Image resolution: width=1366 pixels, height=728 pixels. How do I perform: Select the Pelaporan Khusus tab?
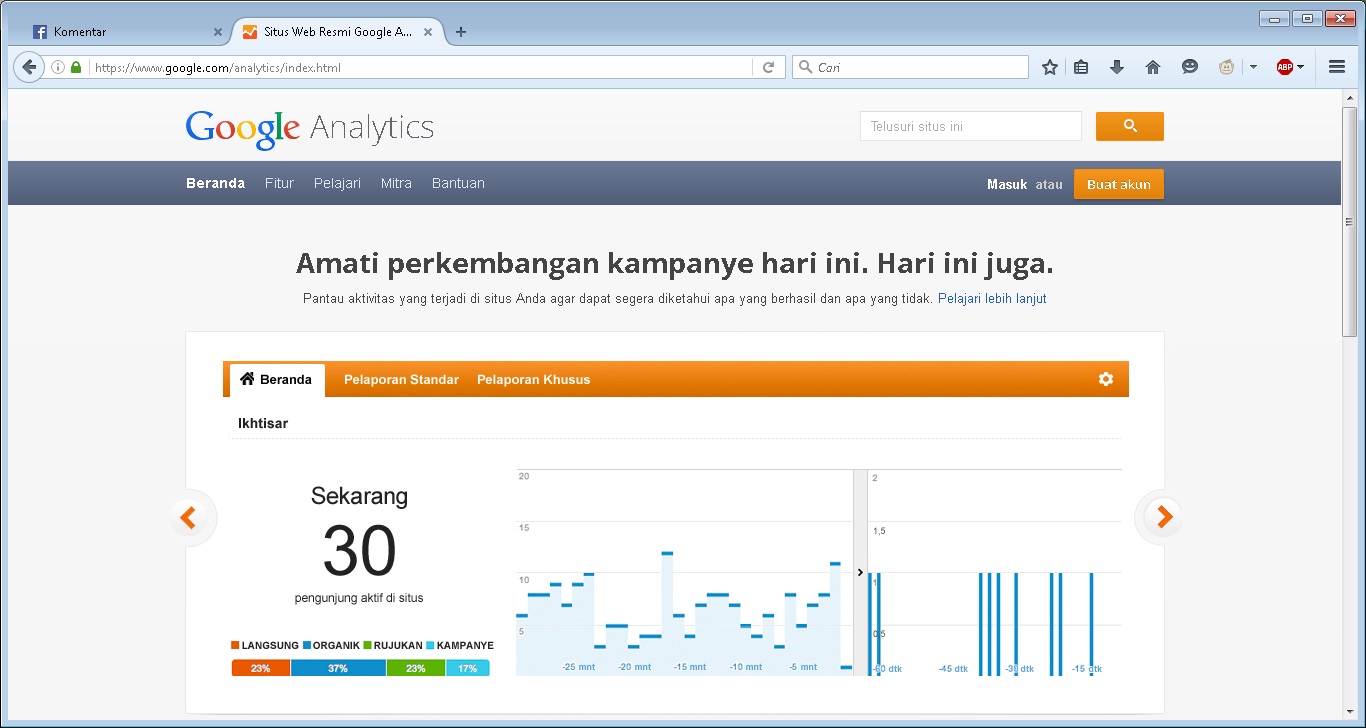click(x=533, y=380)
